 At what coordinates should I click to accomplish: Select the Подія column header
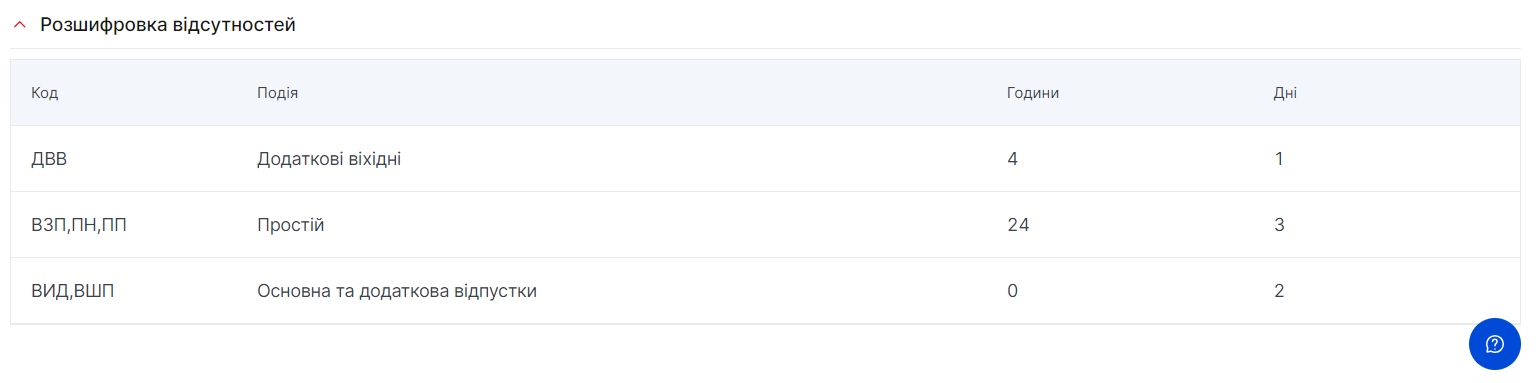coord(278,93)
